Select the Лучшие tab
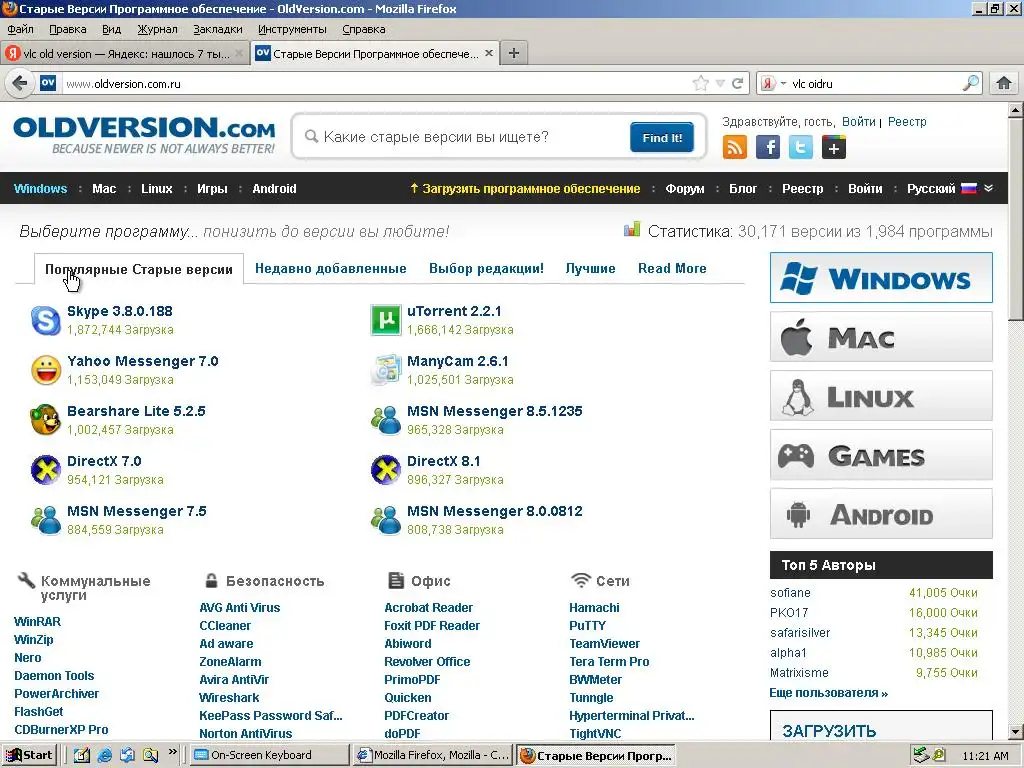 590,268
